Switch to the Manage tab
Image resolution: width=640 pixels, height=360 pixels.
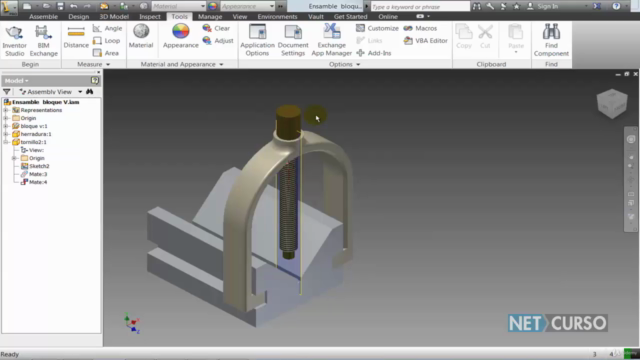point(210,17)
